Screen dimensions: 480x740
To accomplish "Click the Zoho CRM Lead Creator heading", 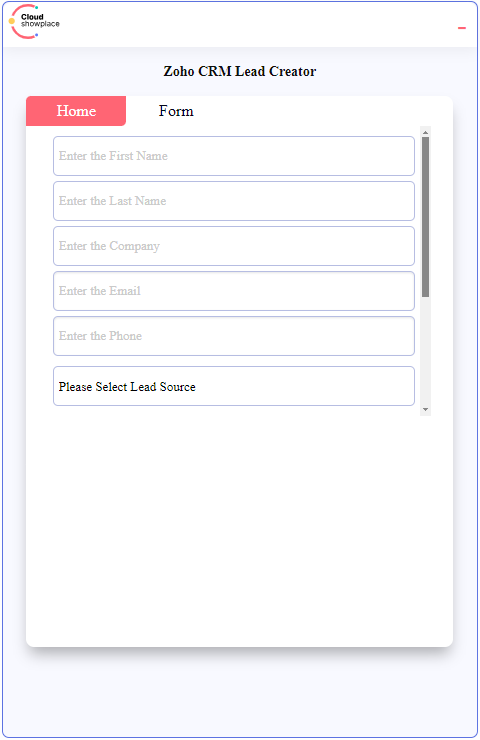I will coord(240,71).
